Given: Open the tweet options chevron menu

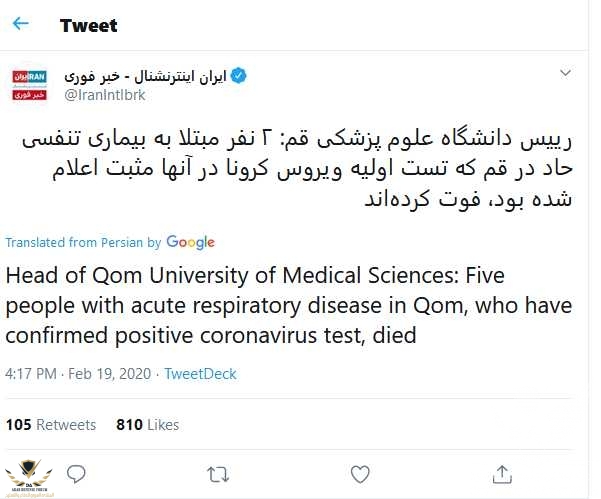Looking at the screenshot, I should click(x=565, y=74).
